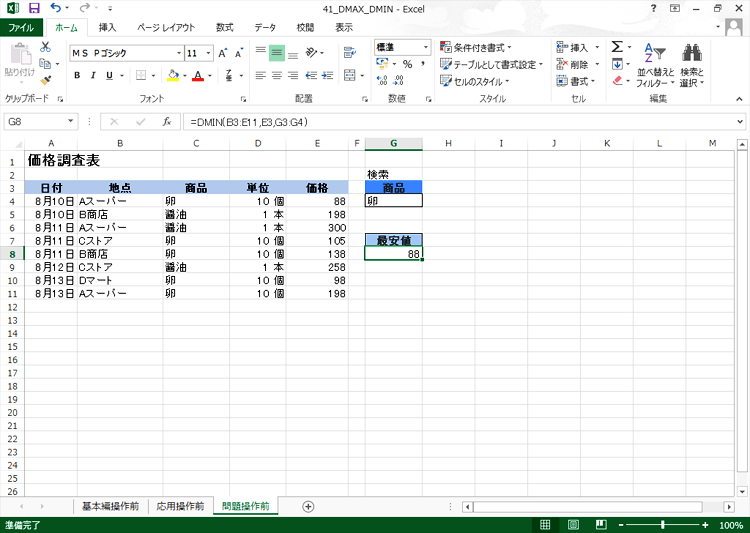Decrease font size with small A
Image resolution: width=750 pixels, height=533 pixels.
[239, 53]
